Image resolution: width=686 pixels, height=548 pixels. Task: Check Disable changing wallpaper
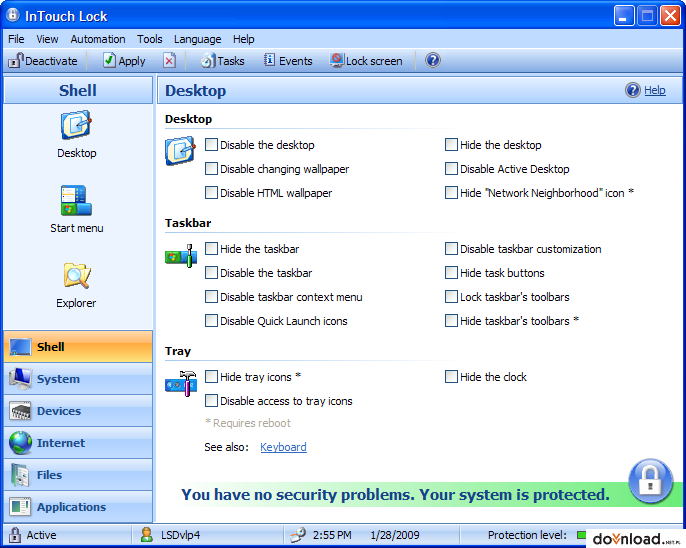[x=211, y=169]
